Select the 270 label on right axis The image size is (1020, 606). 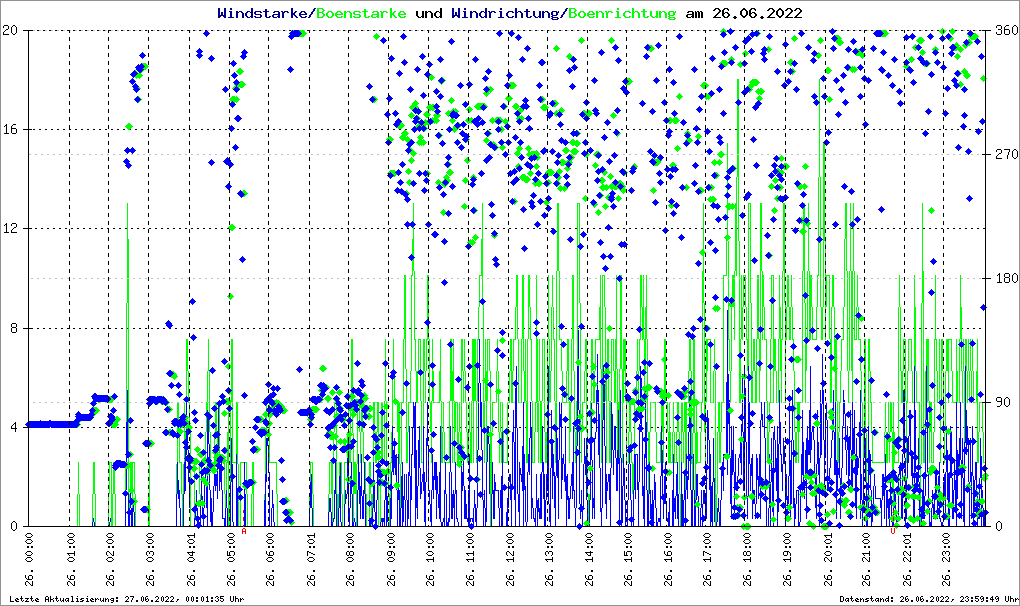click(1005, 155)
